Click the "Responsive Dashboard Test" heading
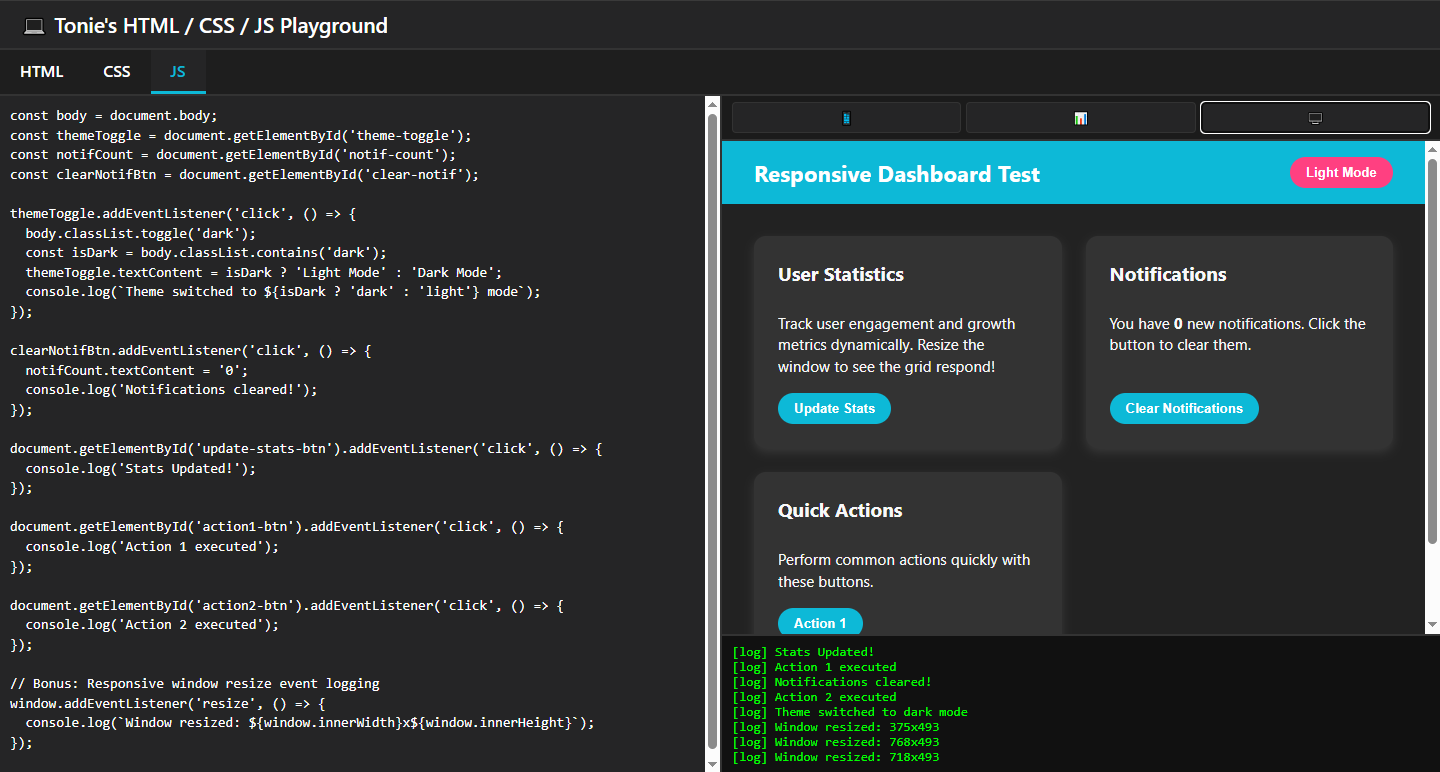Viewport: 1440px width, 772px height. [897, 174]
